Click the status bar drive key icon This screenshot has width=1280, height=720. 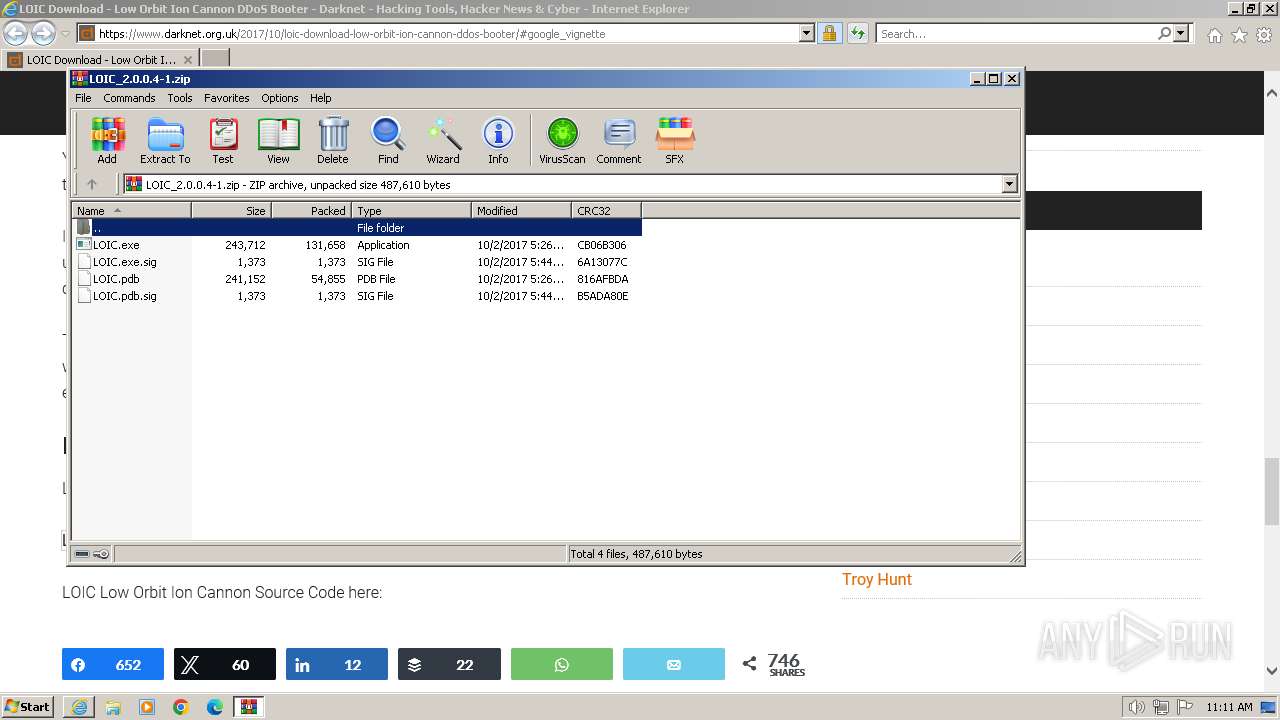click(101, 554)
